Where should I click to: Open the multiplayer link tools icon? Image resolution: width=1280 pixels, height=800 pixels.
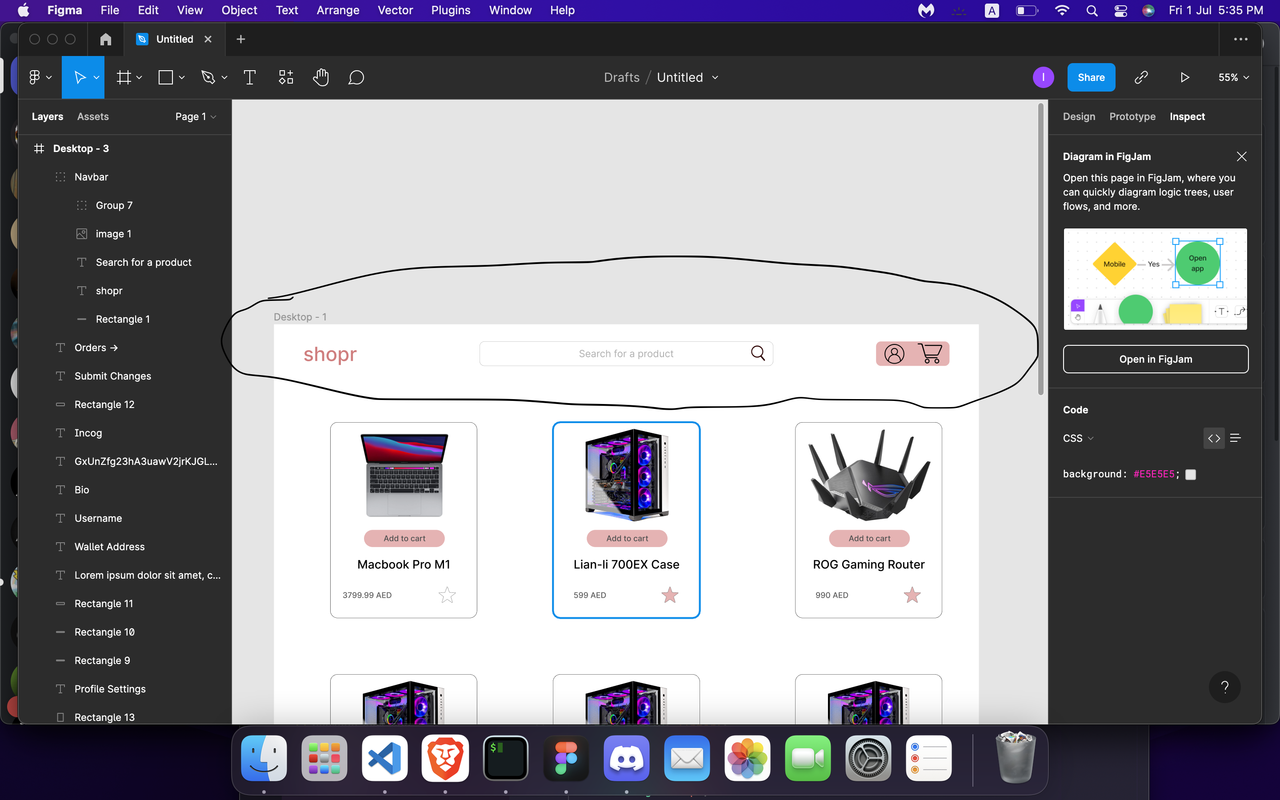click(1141, 77)
